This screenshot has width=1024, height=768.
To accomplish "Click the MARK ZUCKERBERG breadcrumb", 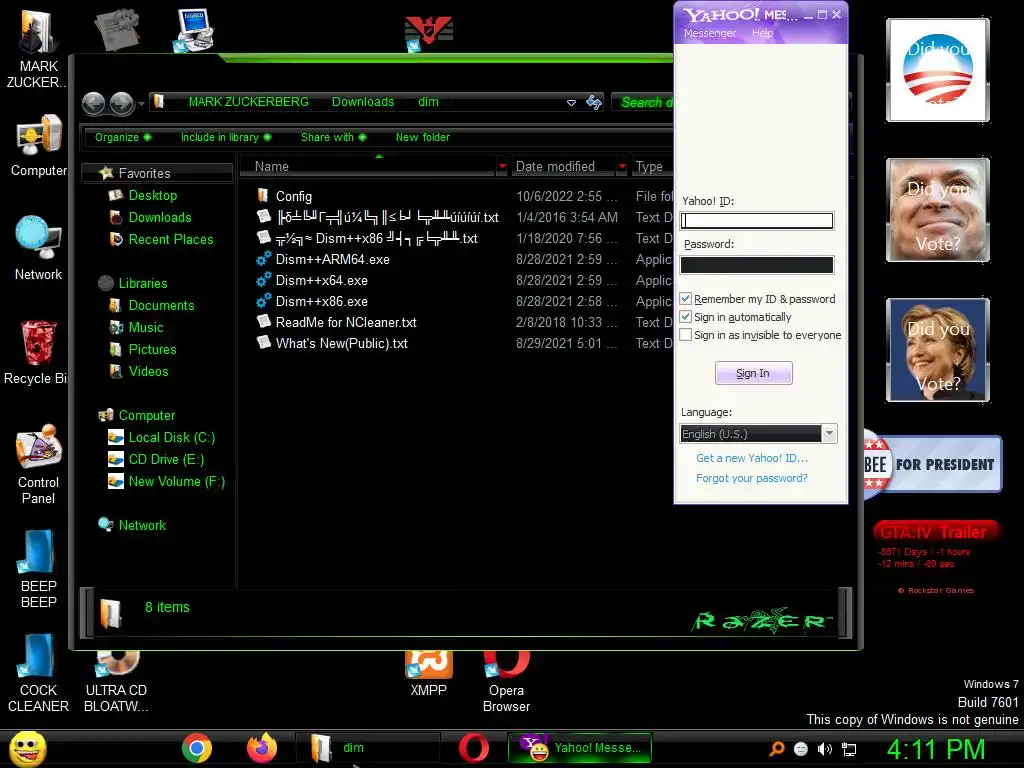I will [x=249, y=102].
